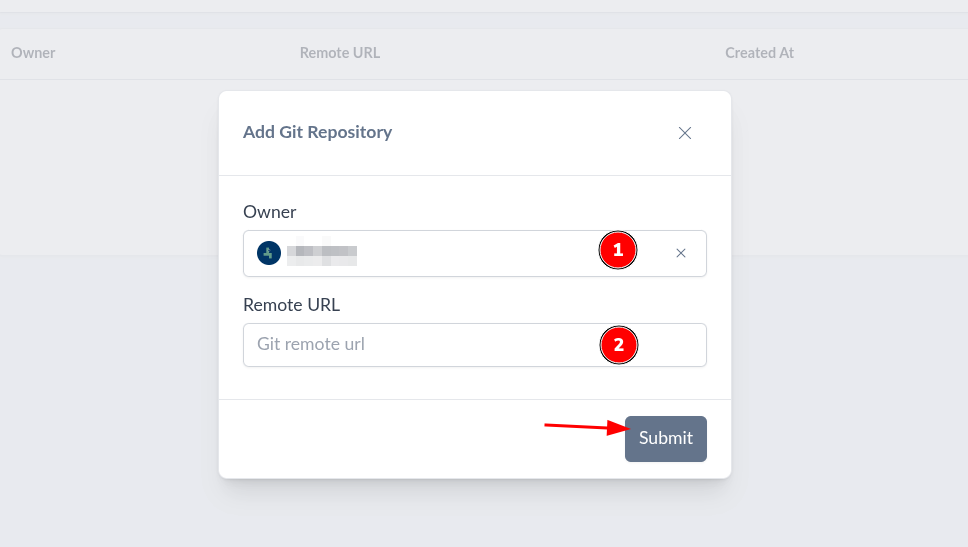Click the red number 1 badge
Viewport: 968px width, 547px height.
618,250
